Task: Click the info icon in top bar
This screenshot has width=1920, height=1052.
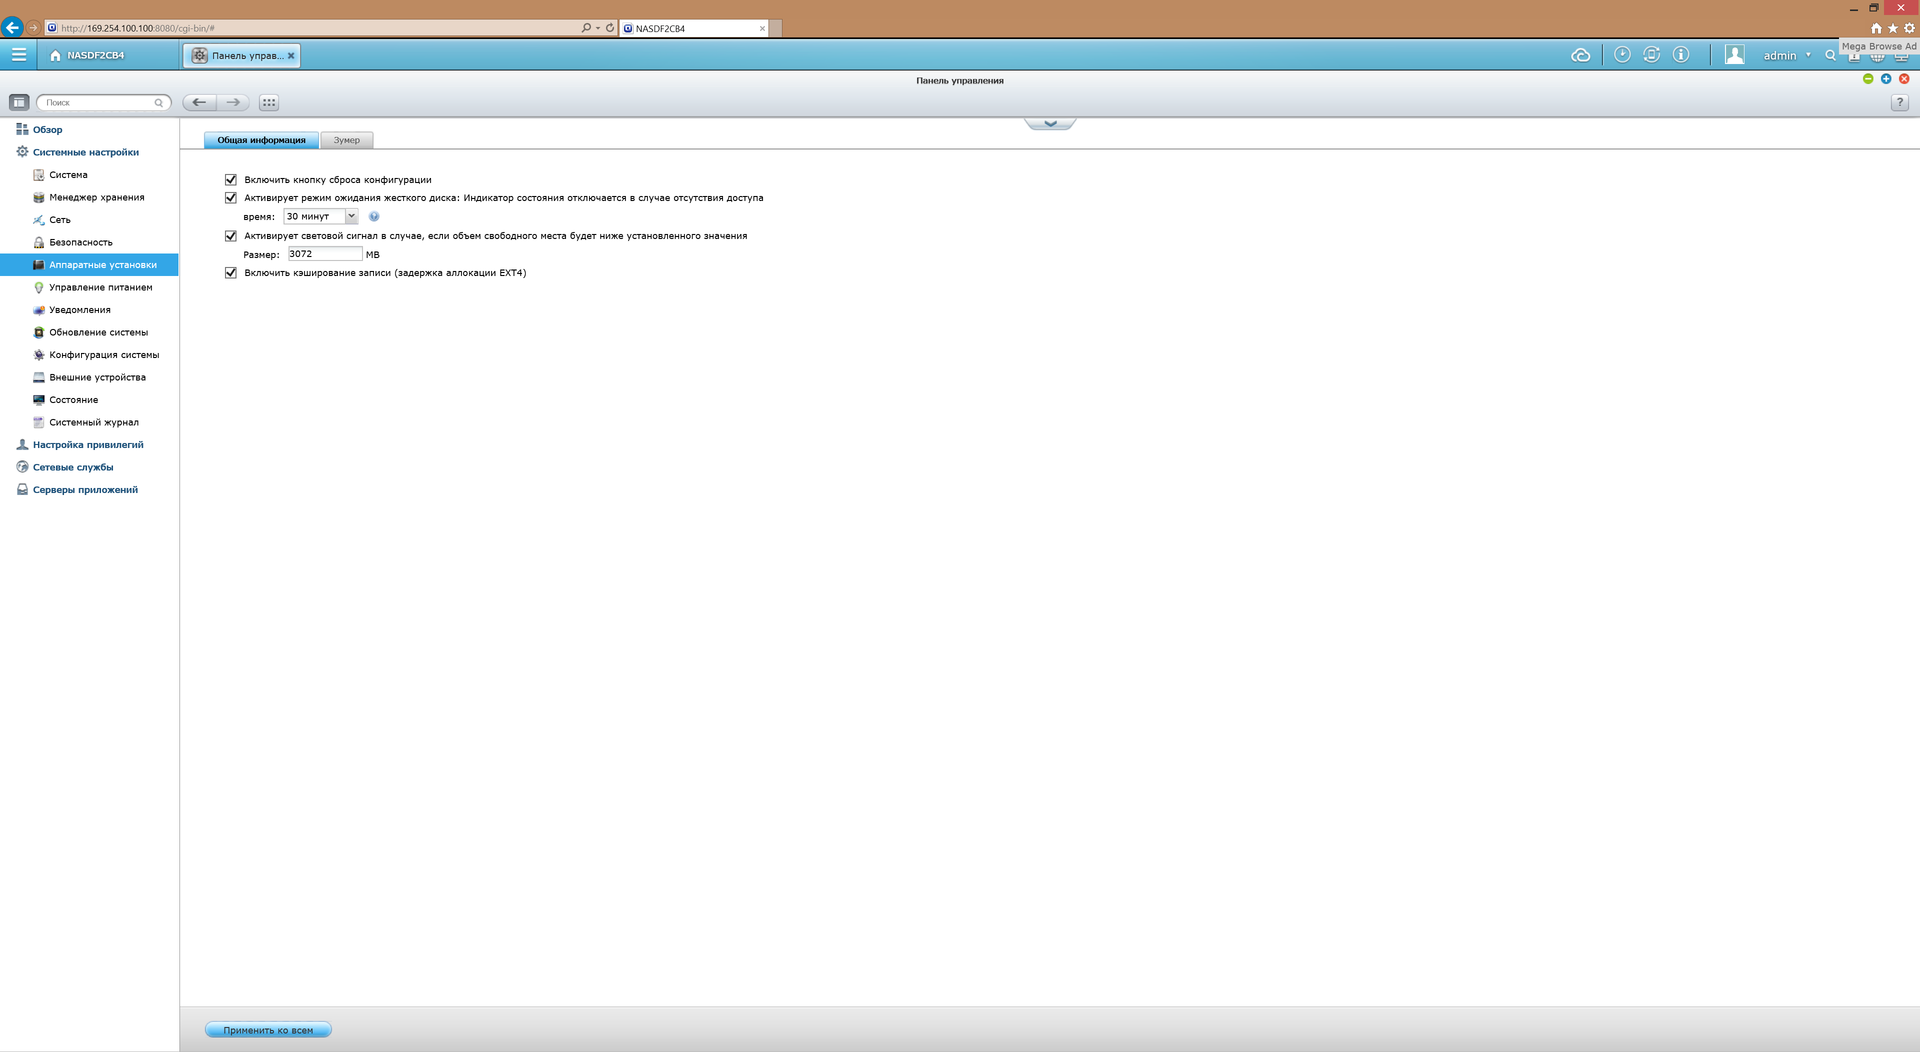Action: [1681, 55]
